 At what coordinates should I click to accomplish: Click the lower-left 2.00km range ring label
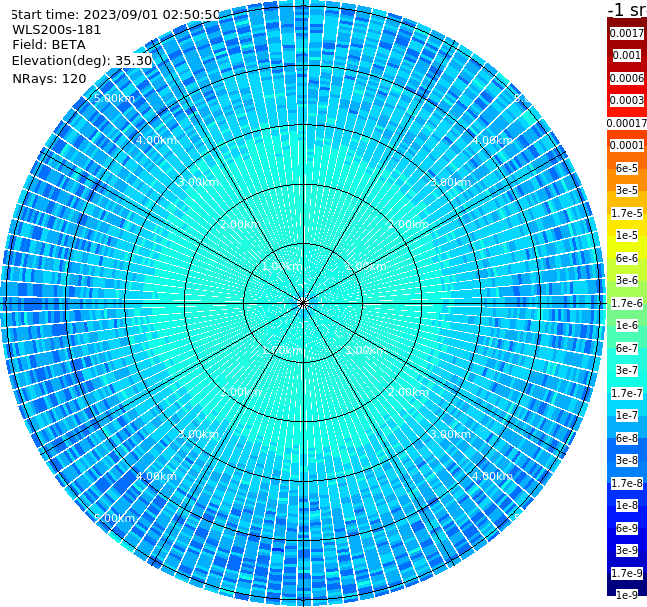click(241, 392)
